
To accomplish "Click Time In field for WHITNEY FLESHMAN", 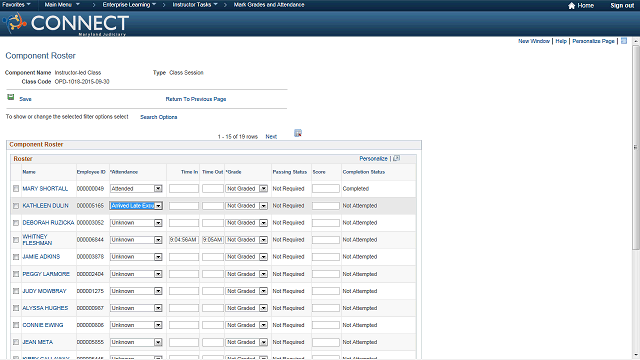I will pyautogui.click(x=184, y=240).
